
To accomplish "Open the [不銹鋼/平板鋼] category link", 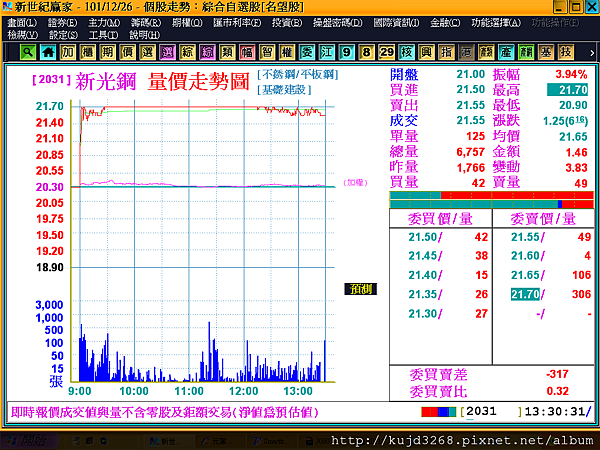I will coord(298,74).
